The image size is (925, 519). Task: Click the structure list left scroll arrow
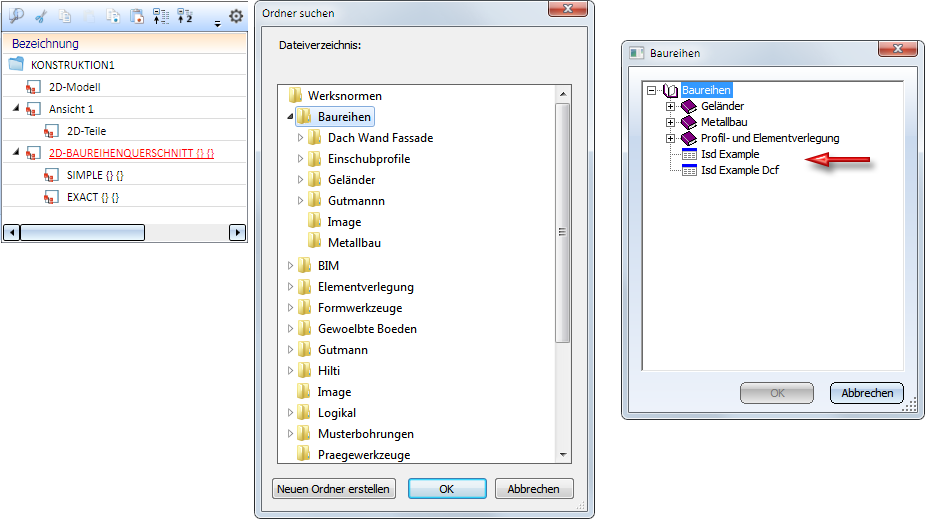[x=12, y=232]
